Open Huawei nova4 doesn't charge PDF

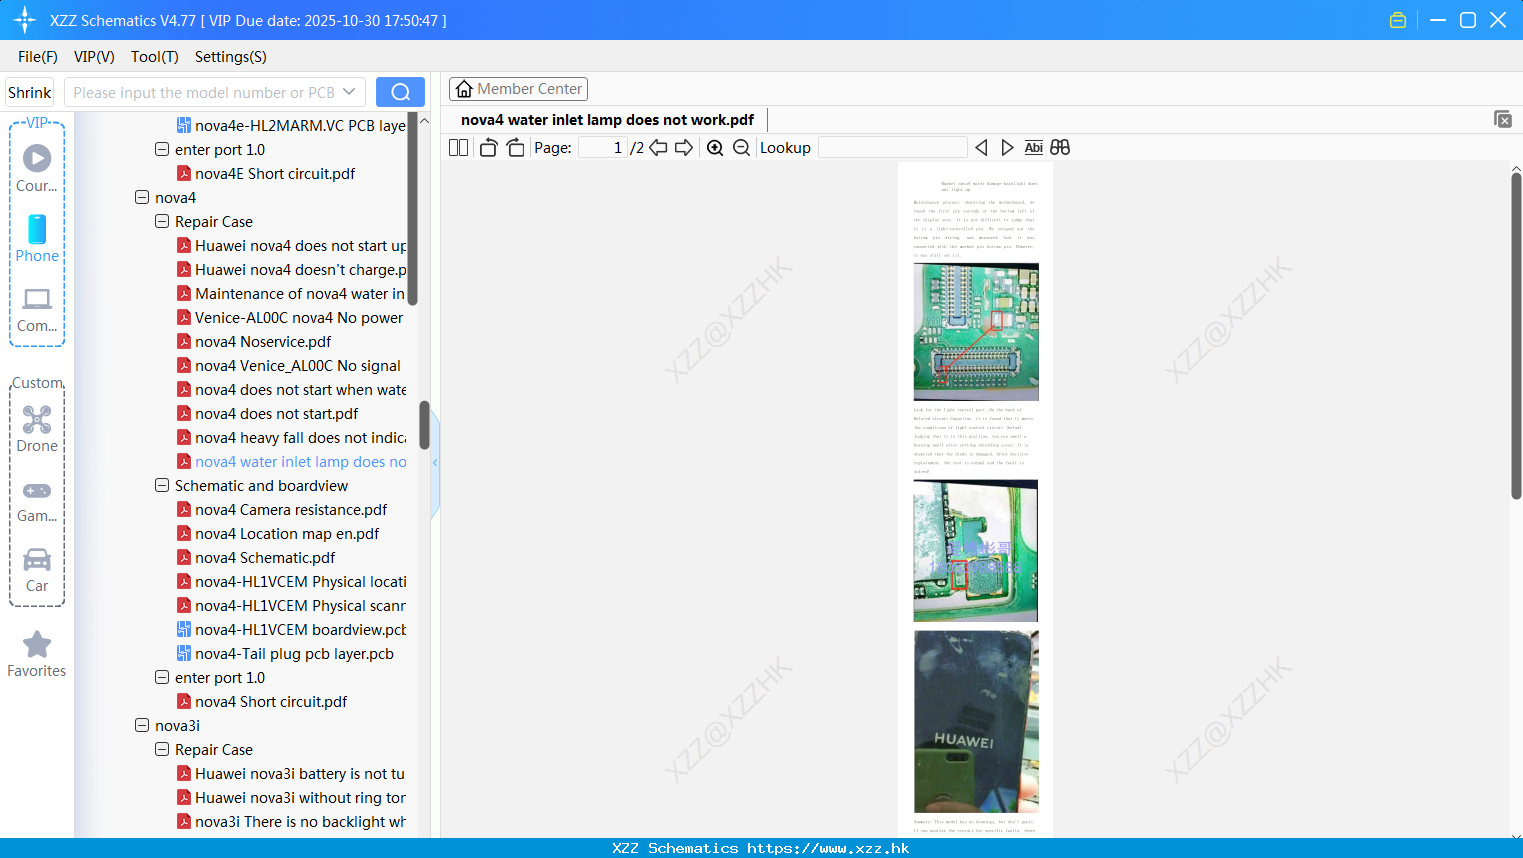point(300,269)
